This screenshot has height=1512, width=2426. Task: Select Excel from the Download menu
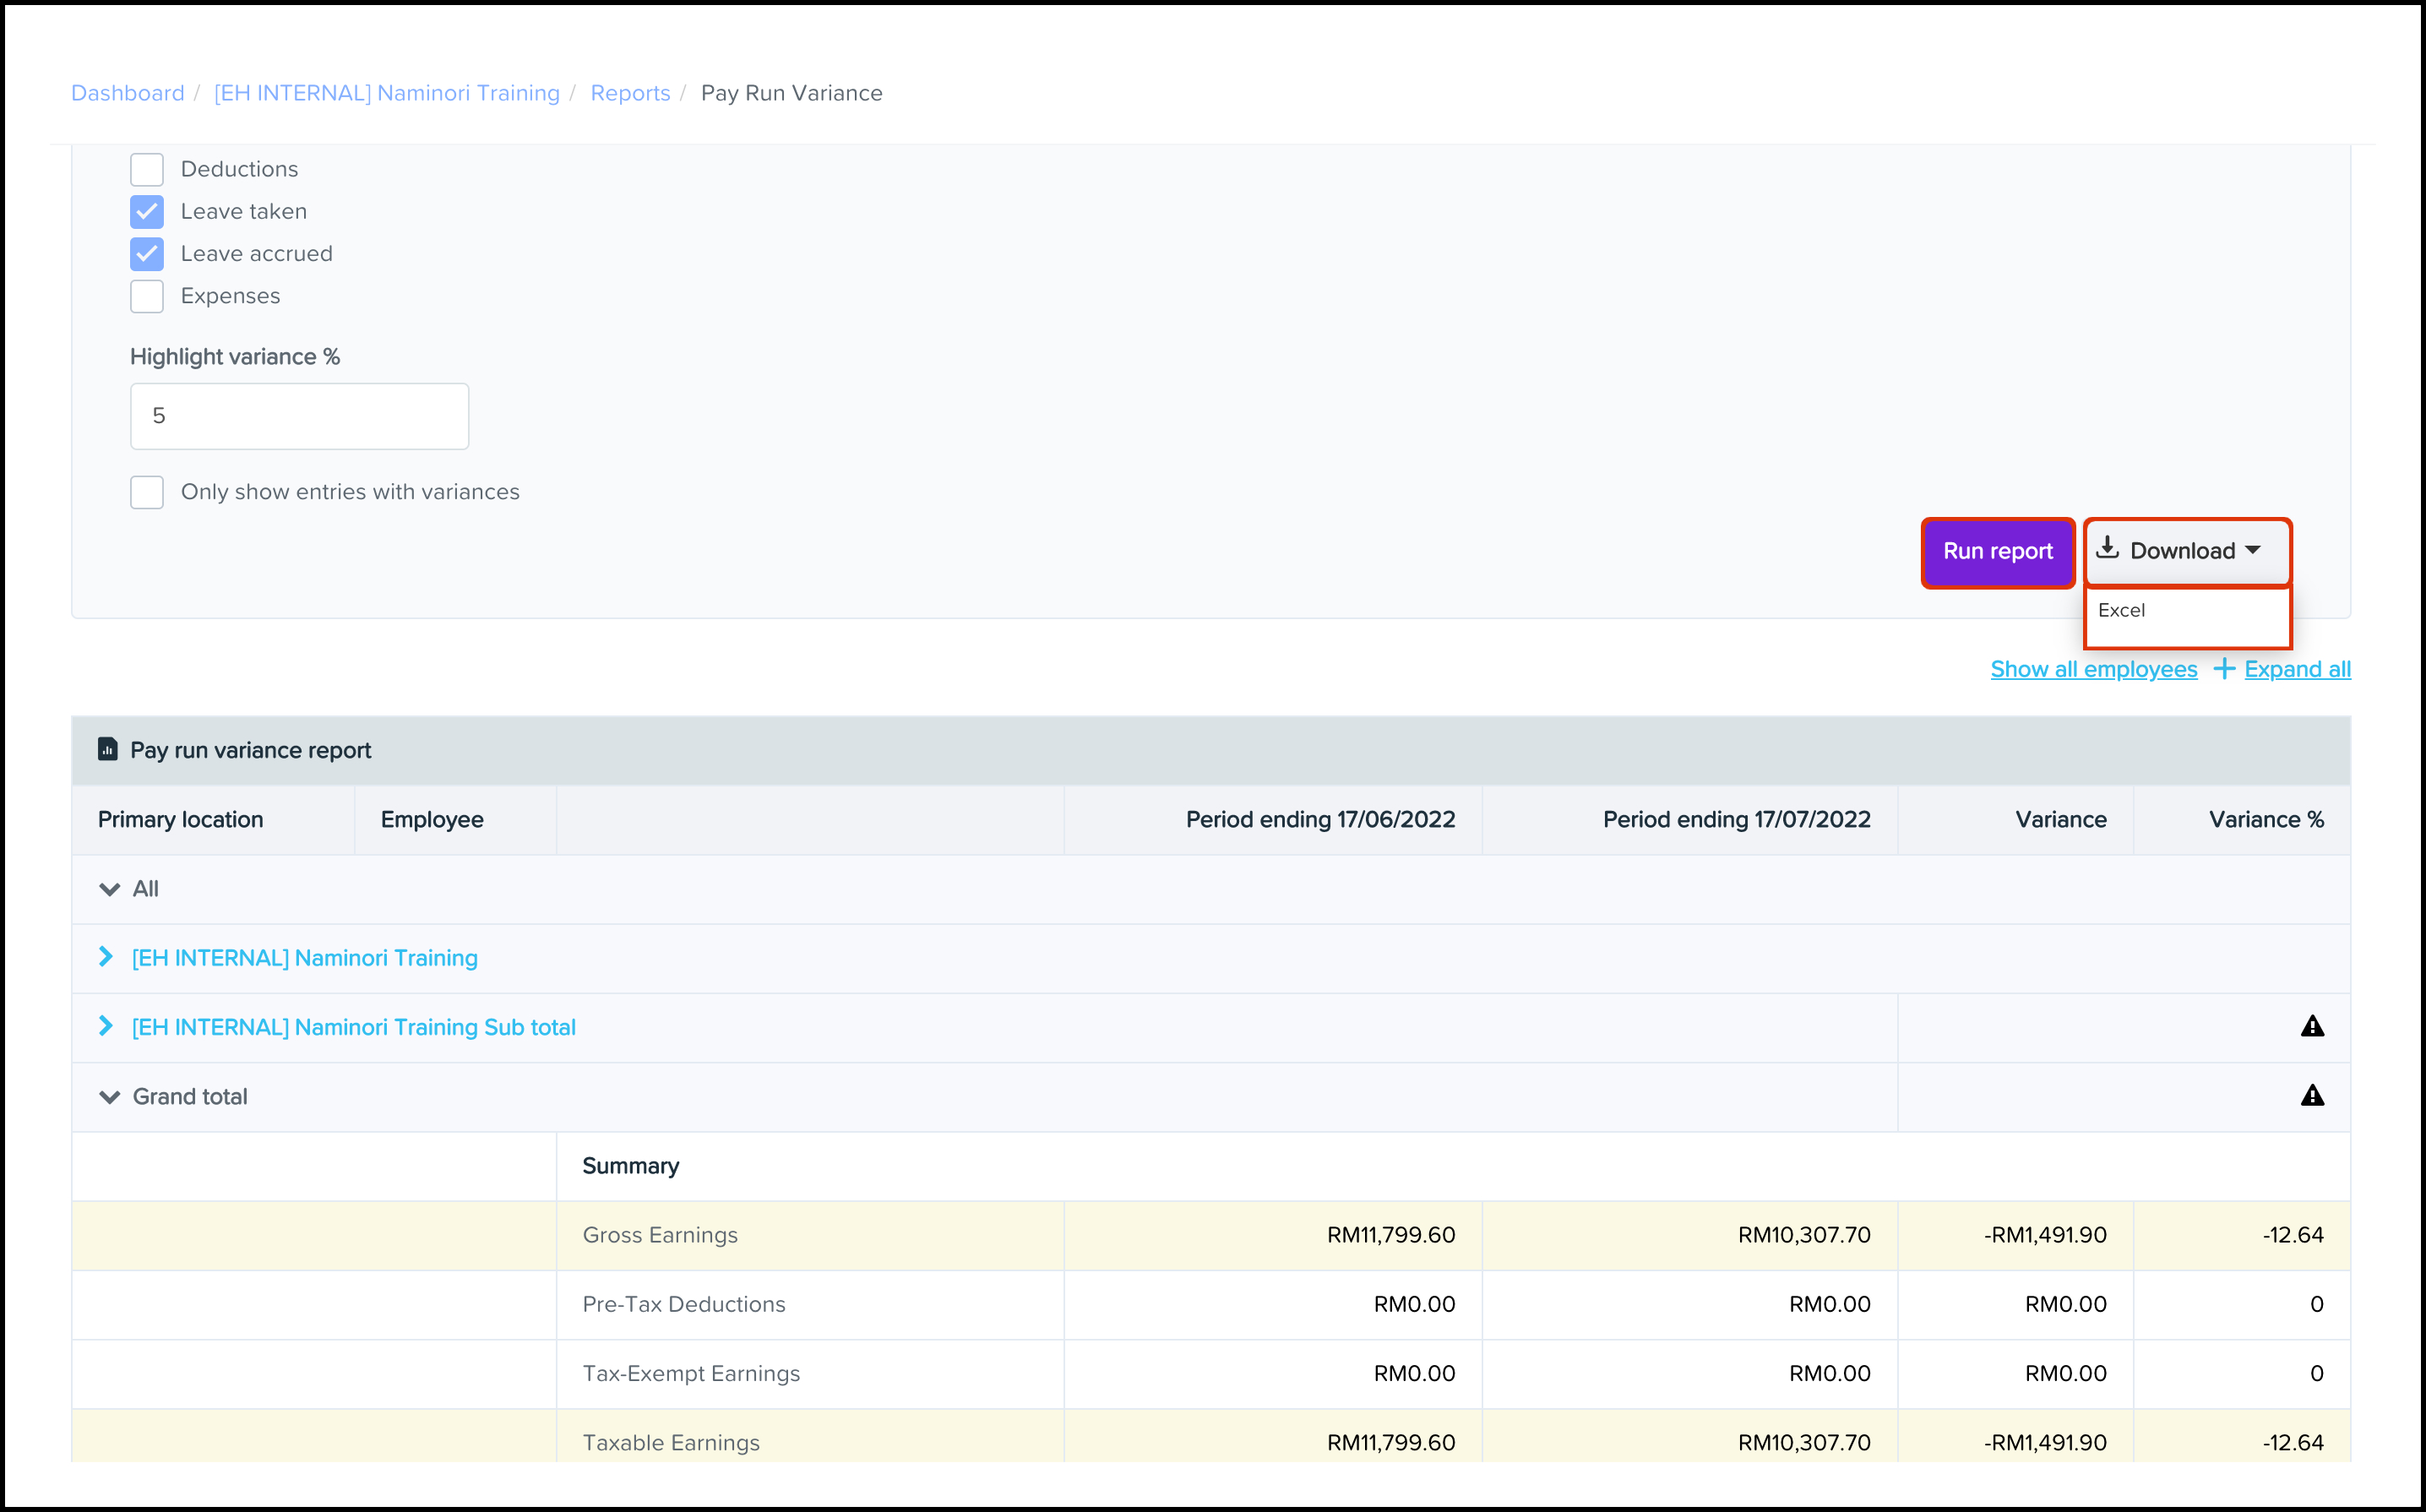point(2121,610)
